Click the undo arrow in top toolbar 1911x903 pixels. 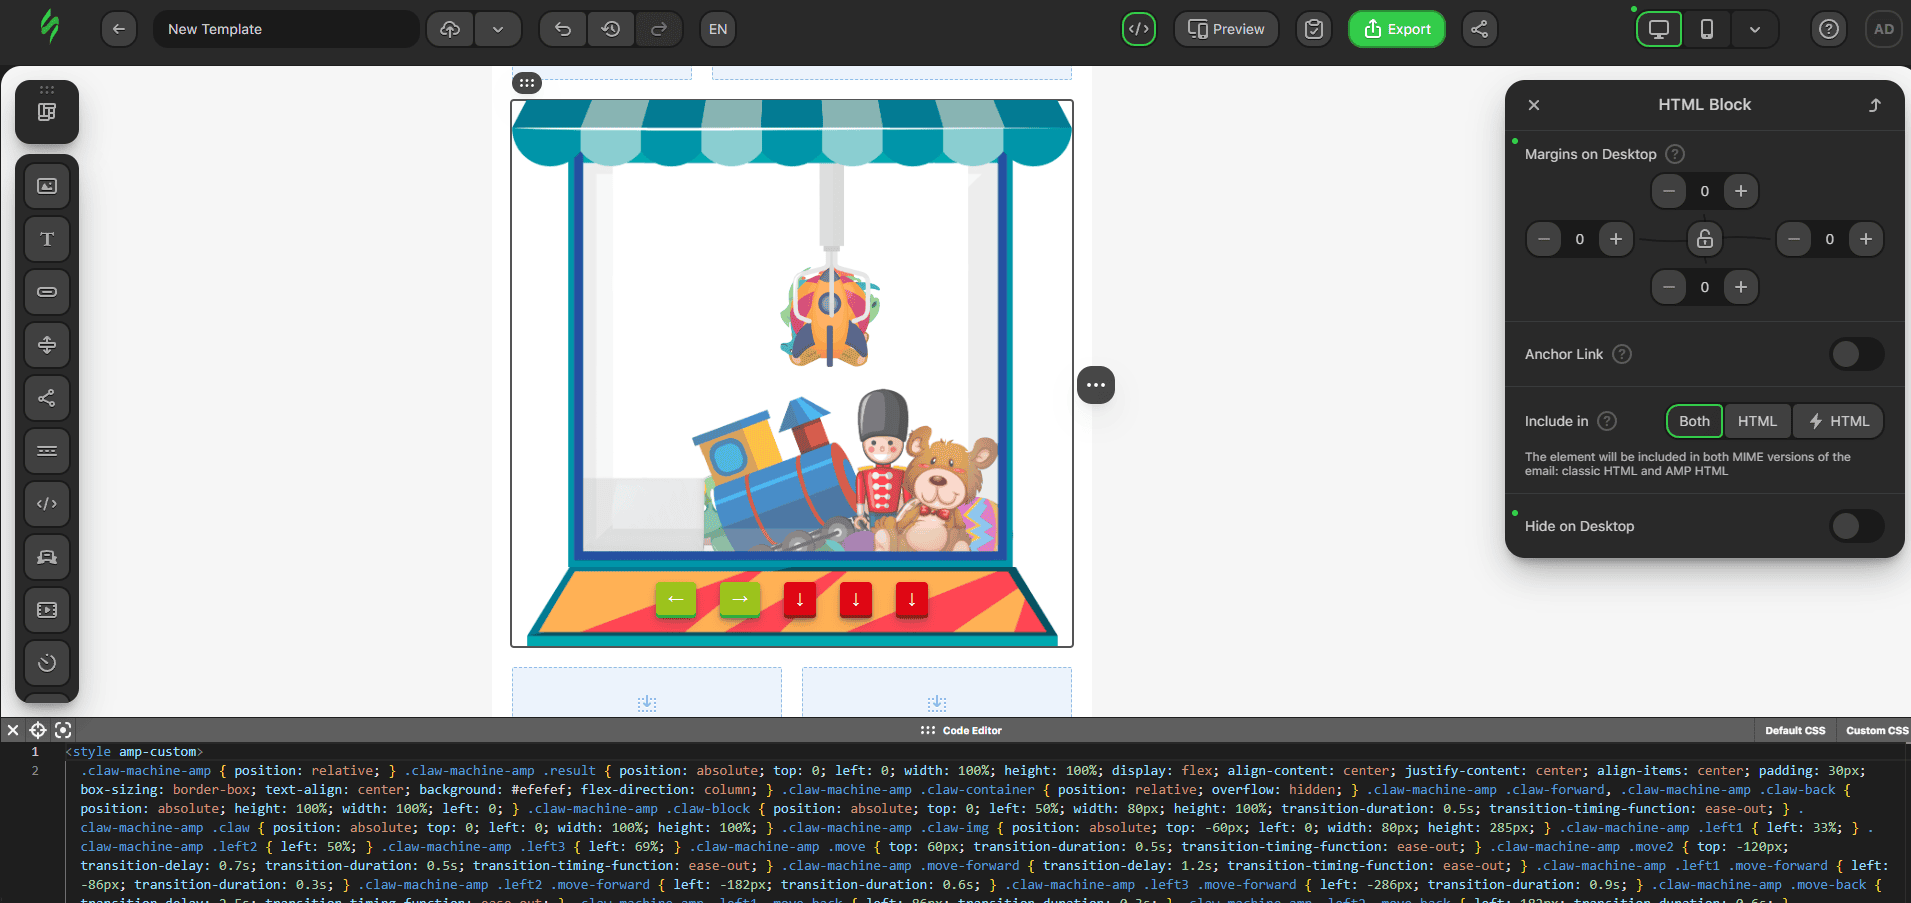(x=563, y=29)
